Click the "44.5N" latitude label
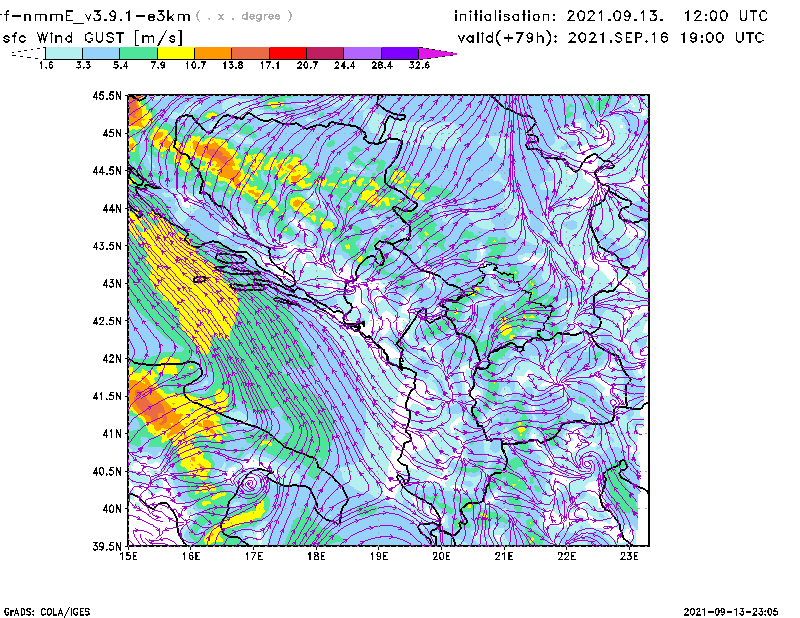Image resolution: width=800 pixels, height=618 pixels. pos(107,170)
